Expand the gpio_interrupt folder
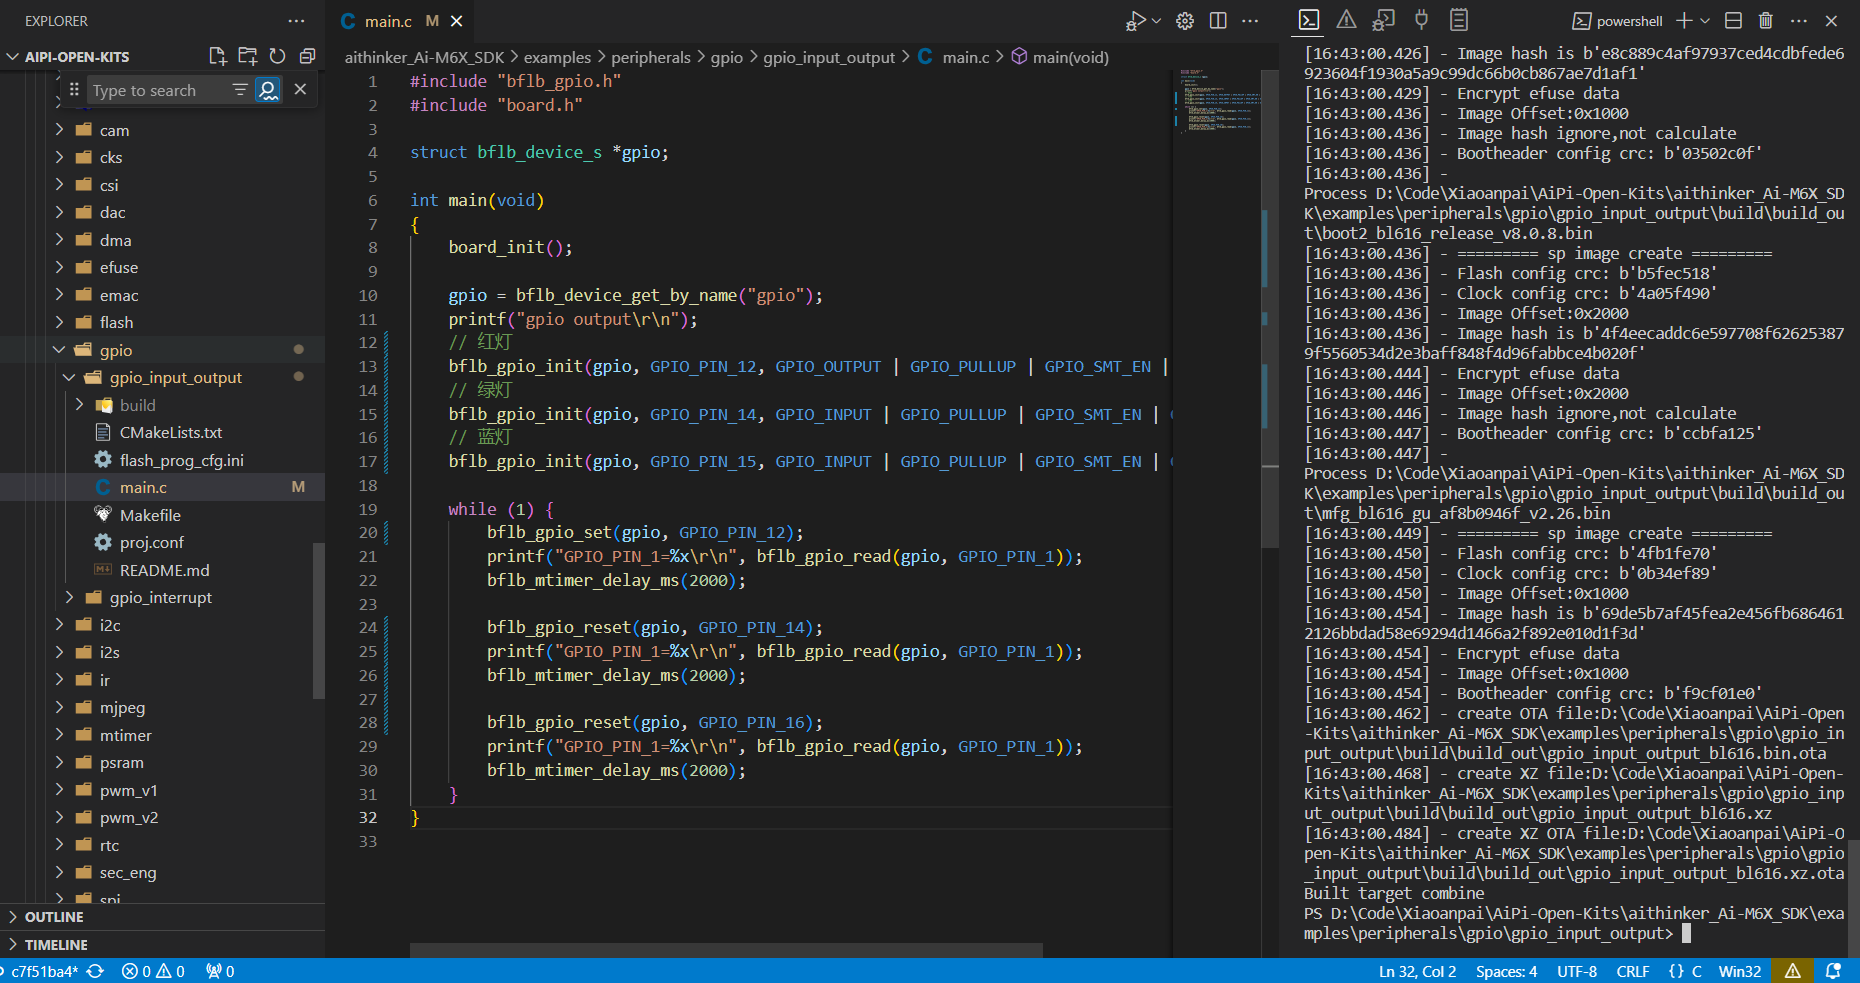The image size is (1860, 983). click(69, 597)
